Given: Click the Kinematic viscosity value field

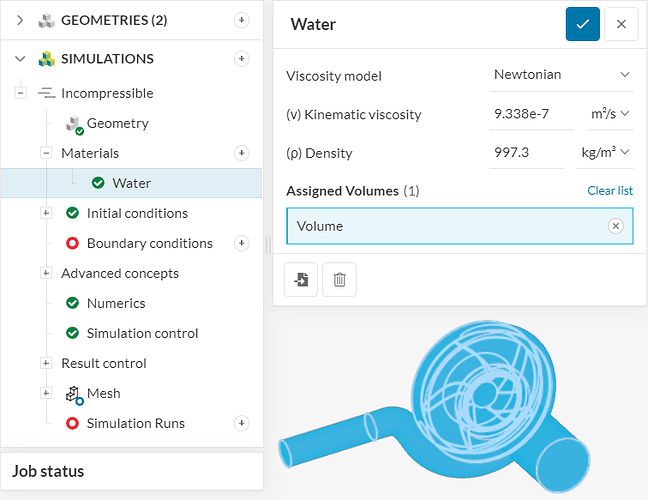Looking at the screenshot, I should click(530, 114).
